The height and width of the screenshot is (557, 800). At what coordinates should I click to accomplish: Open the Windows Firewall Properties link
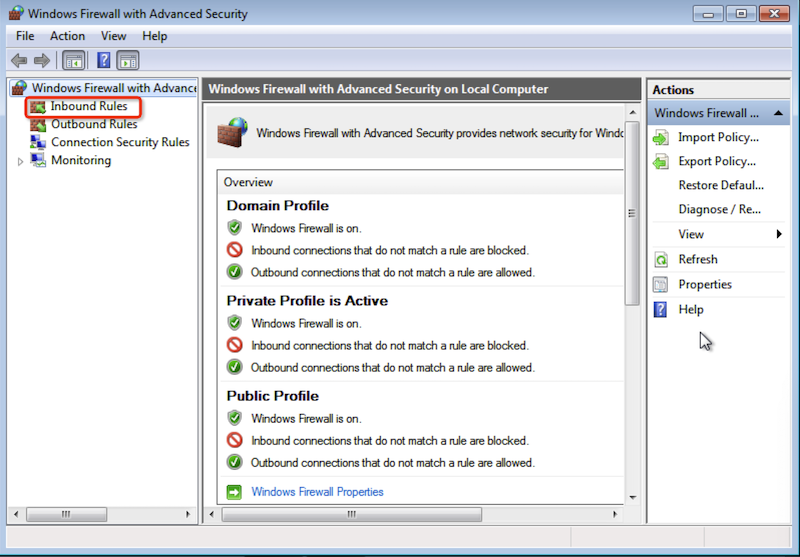pyautogui.click(x=317, y=492)
